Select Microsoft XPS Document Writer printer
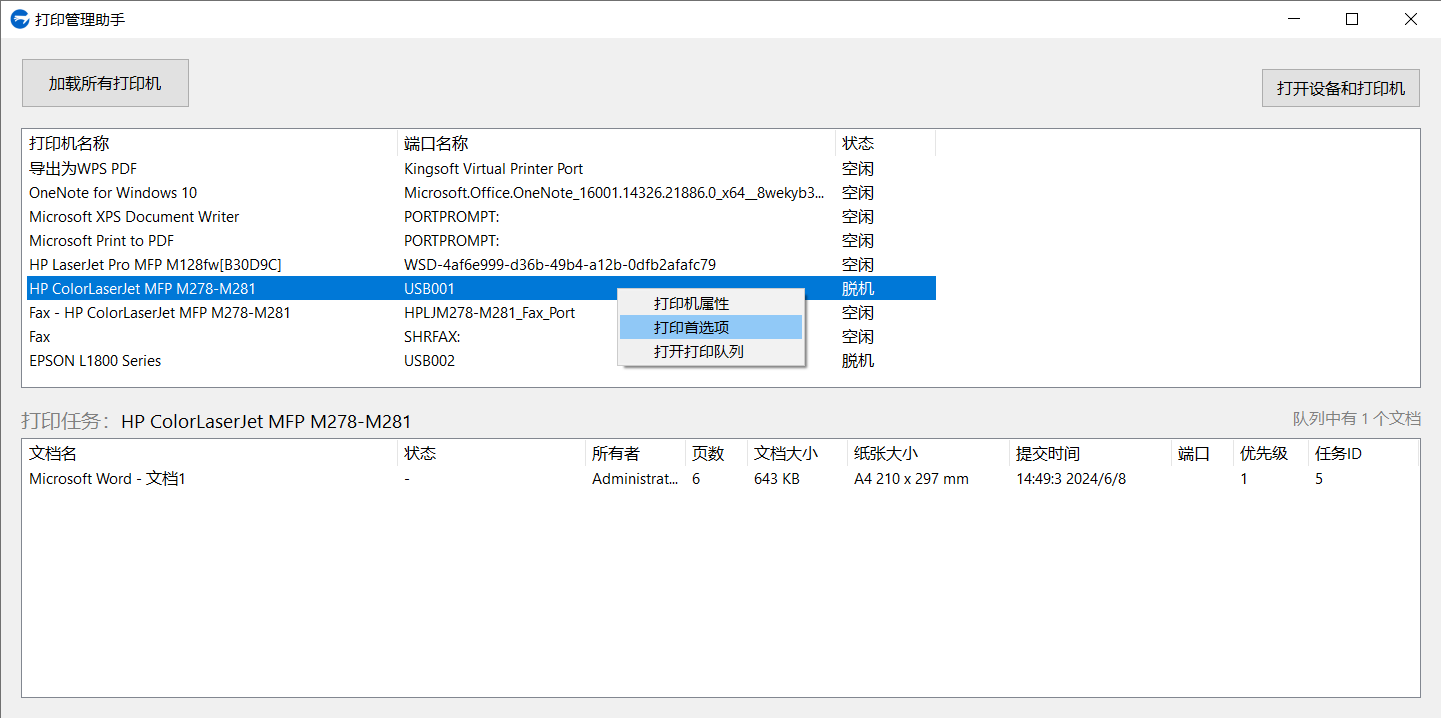The height and width of the screenshot is (718, 1441). pyautogui.click(x=479, y=217)
